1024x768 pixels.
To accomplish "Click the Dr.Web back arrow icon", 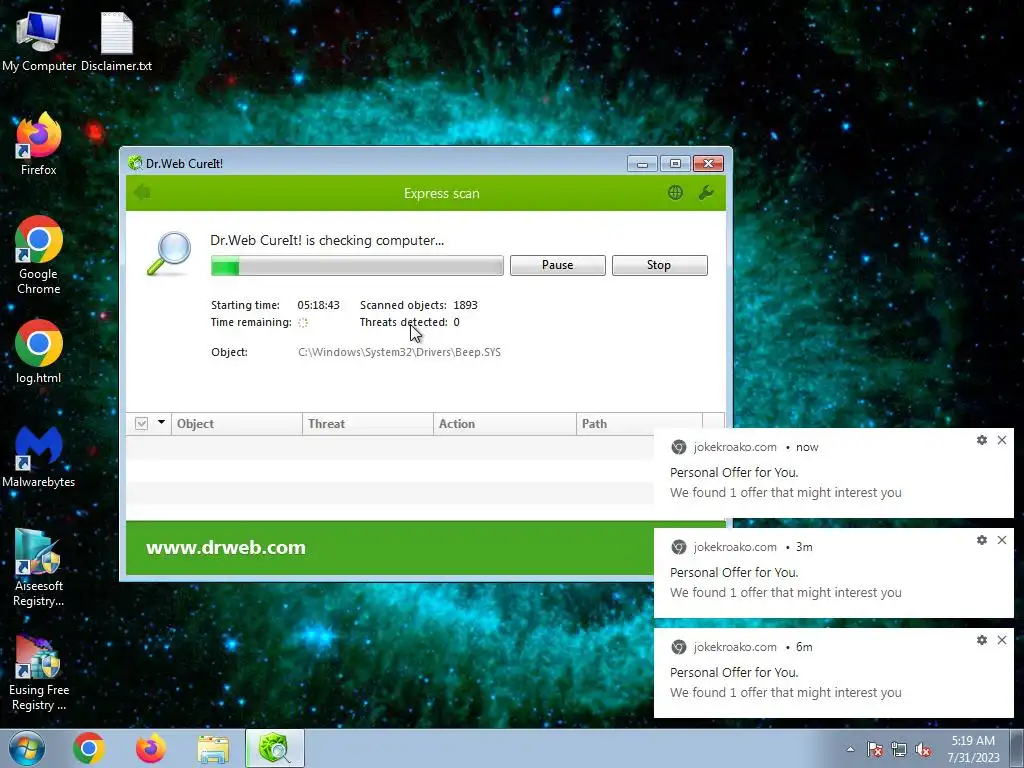I will coord(142,193).
